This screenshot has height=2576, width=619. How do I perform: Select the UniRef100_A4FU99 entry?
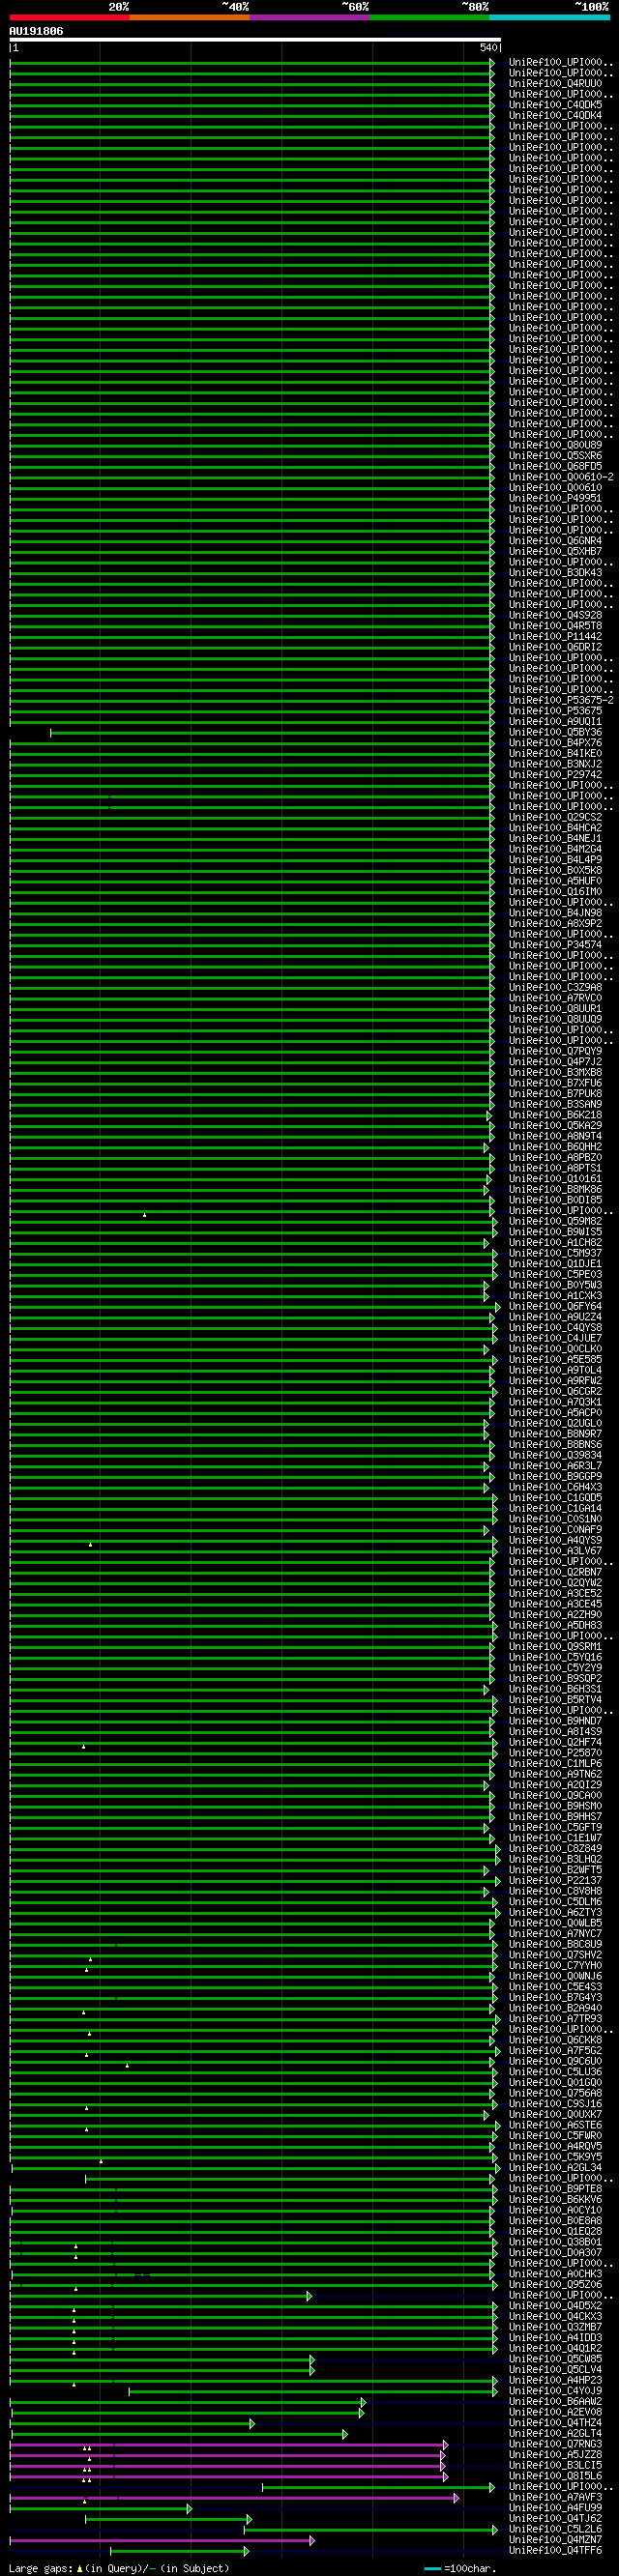click(555, 2508)
